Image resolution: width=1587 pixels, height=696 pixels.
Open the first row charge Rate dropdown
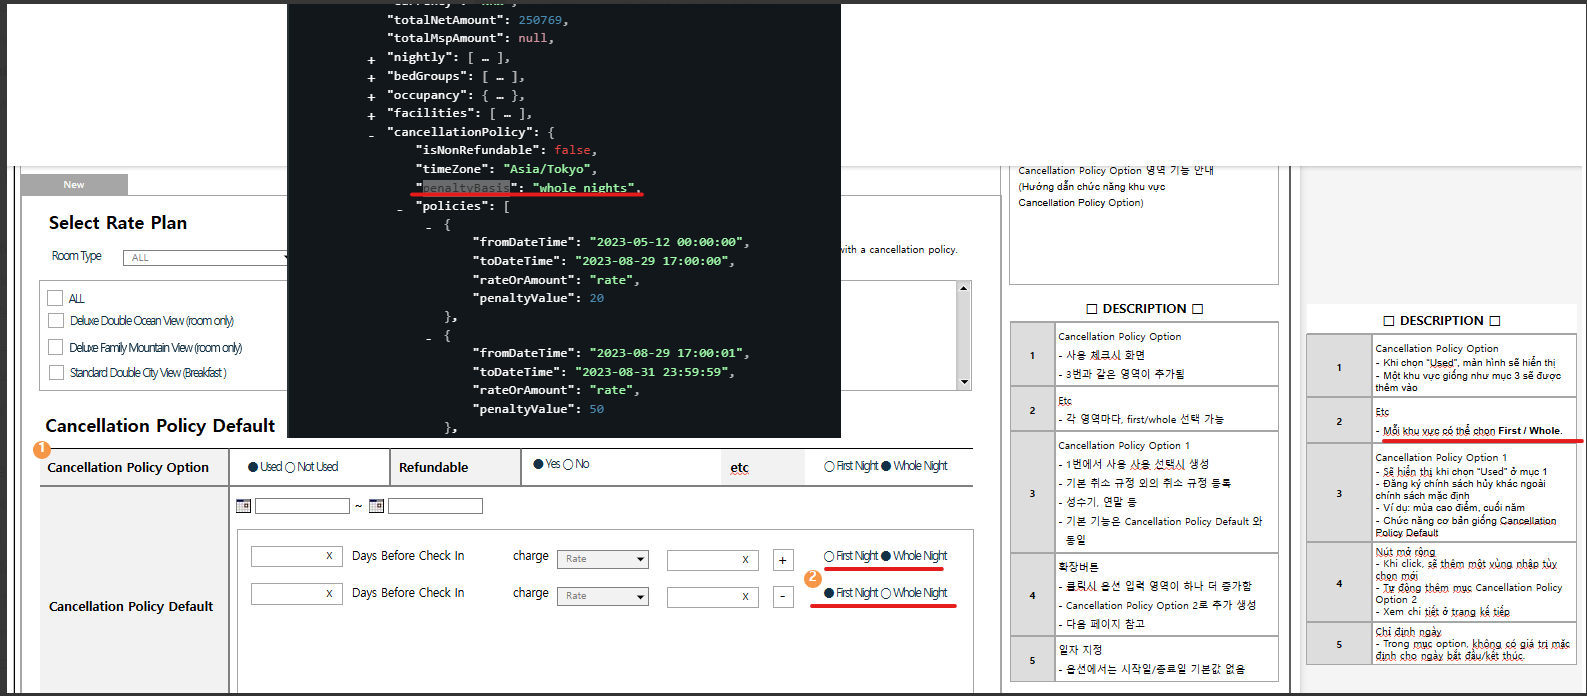pos(603,559)
